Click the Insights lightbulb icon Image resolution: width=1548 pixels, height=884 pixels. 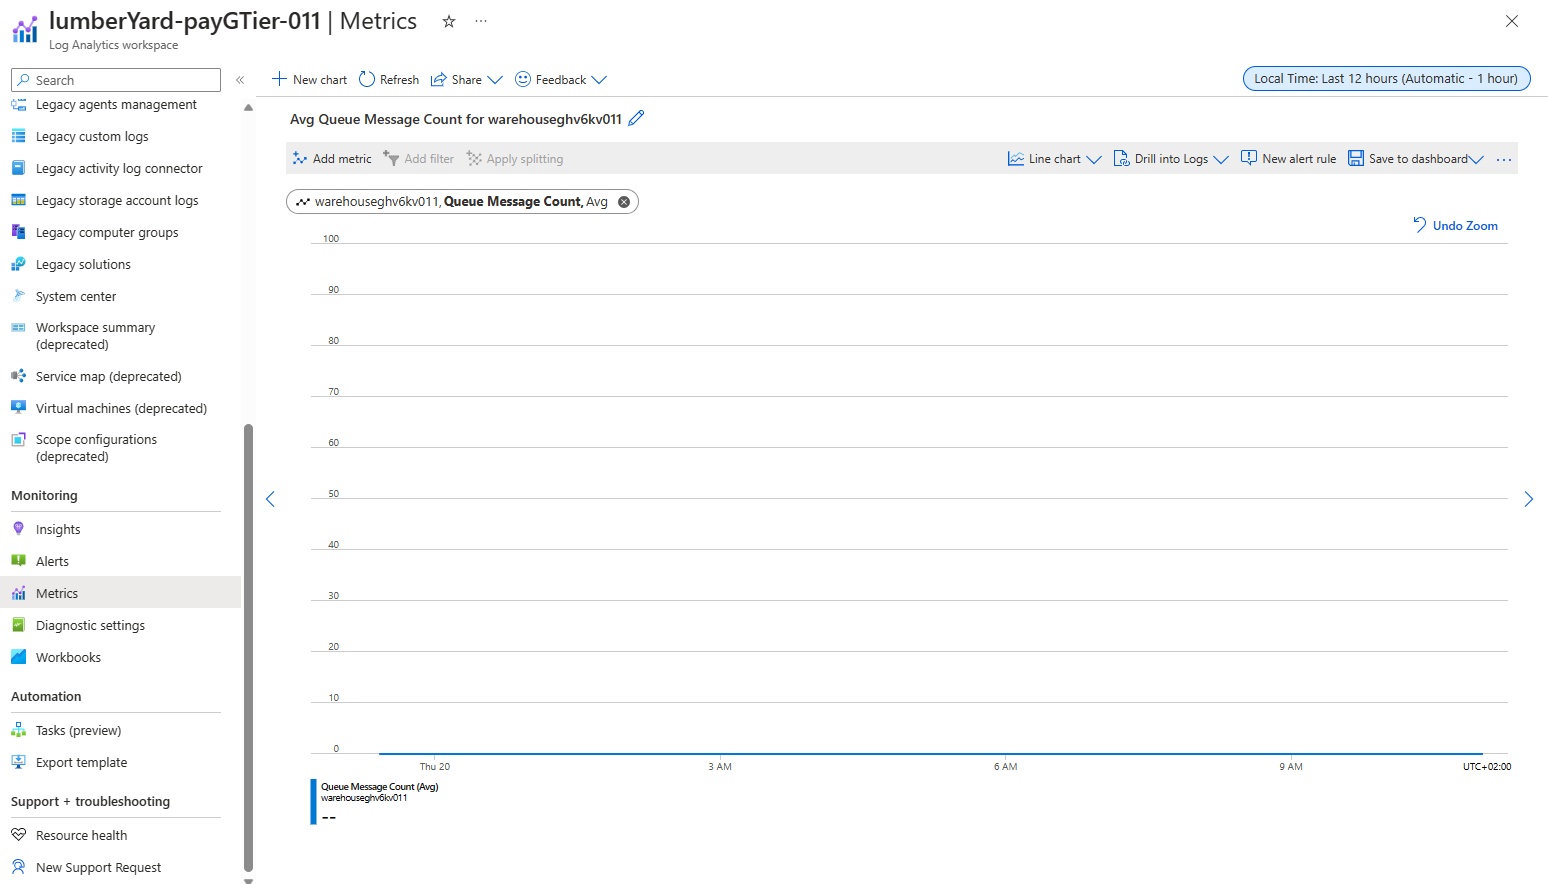(18, 530)
